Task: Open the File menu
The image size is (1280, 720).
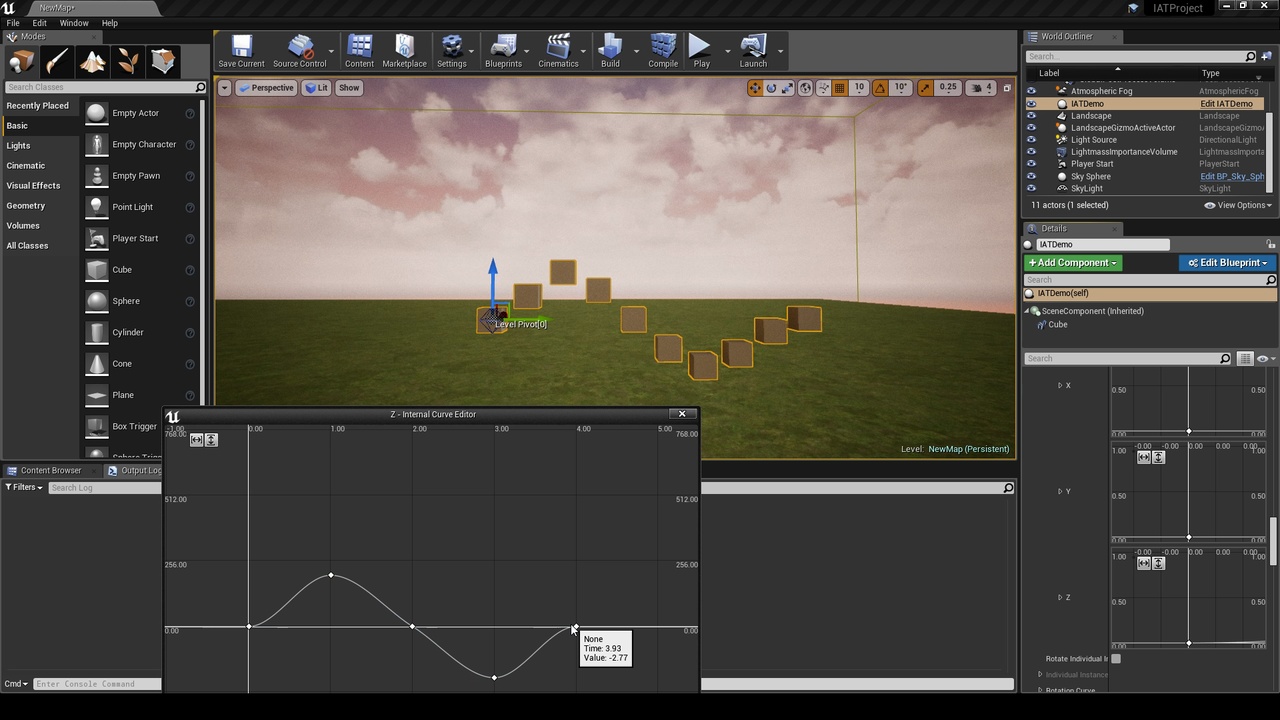Action: coord(13,23)
